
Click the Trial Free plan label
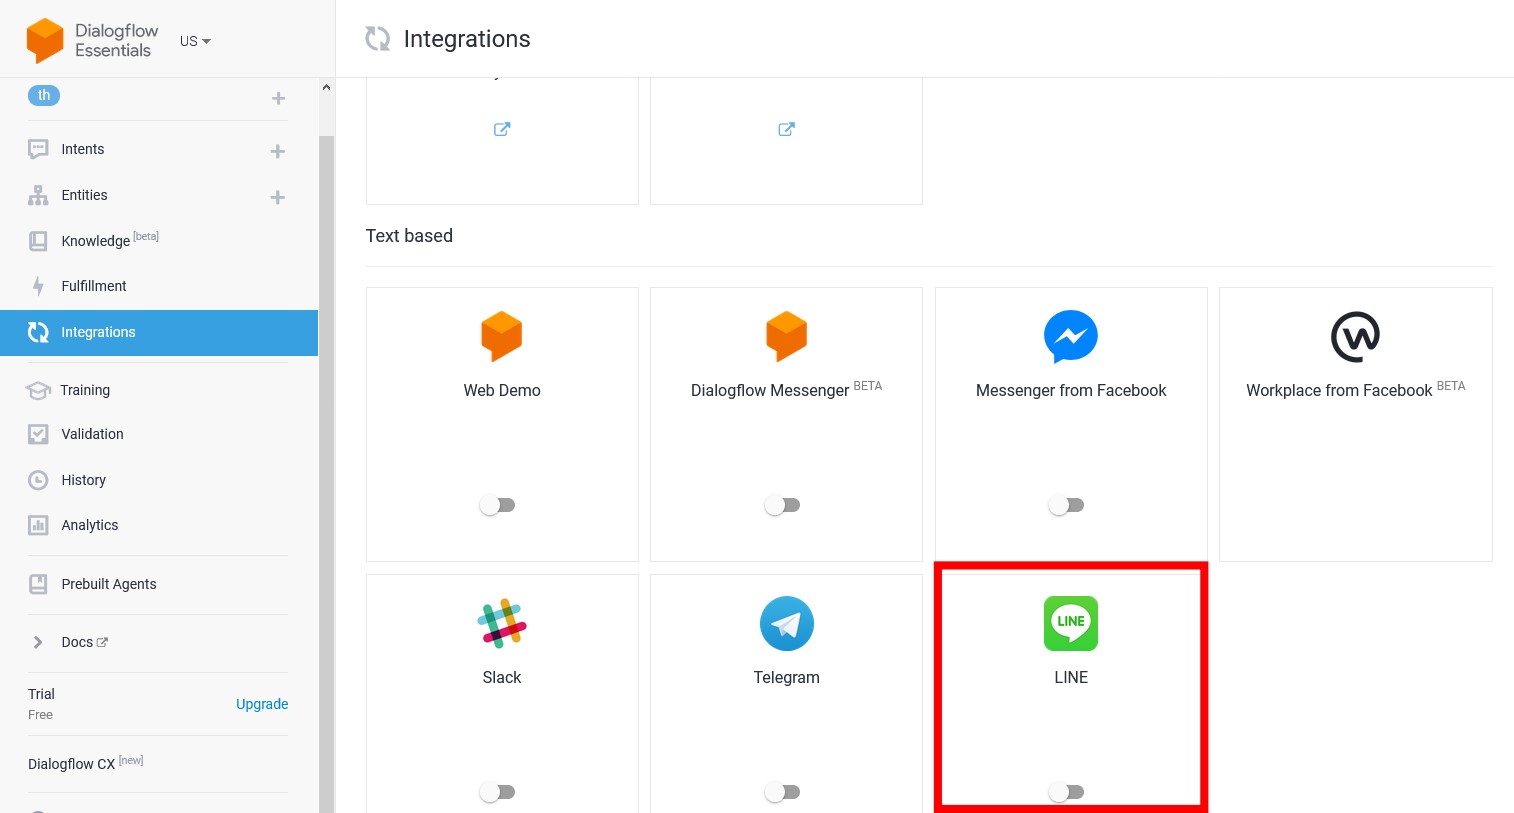coord(41,703)
